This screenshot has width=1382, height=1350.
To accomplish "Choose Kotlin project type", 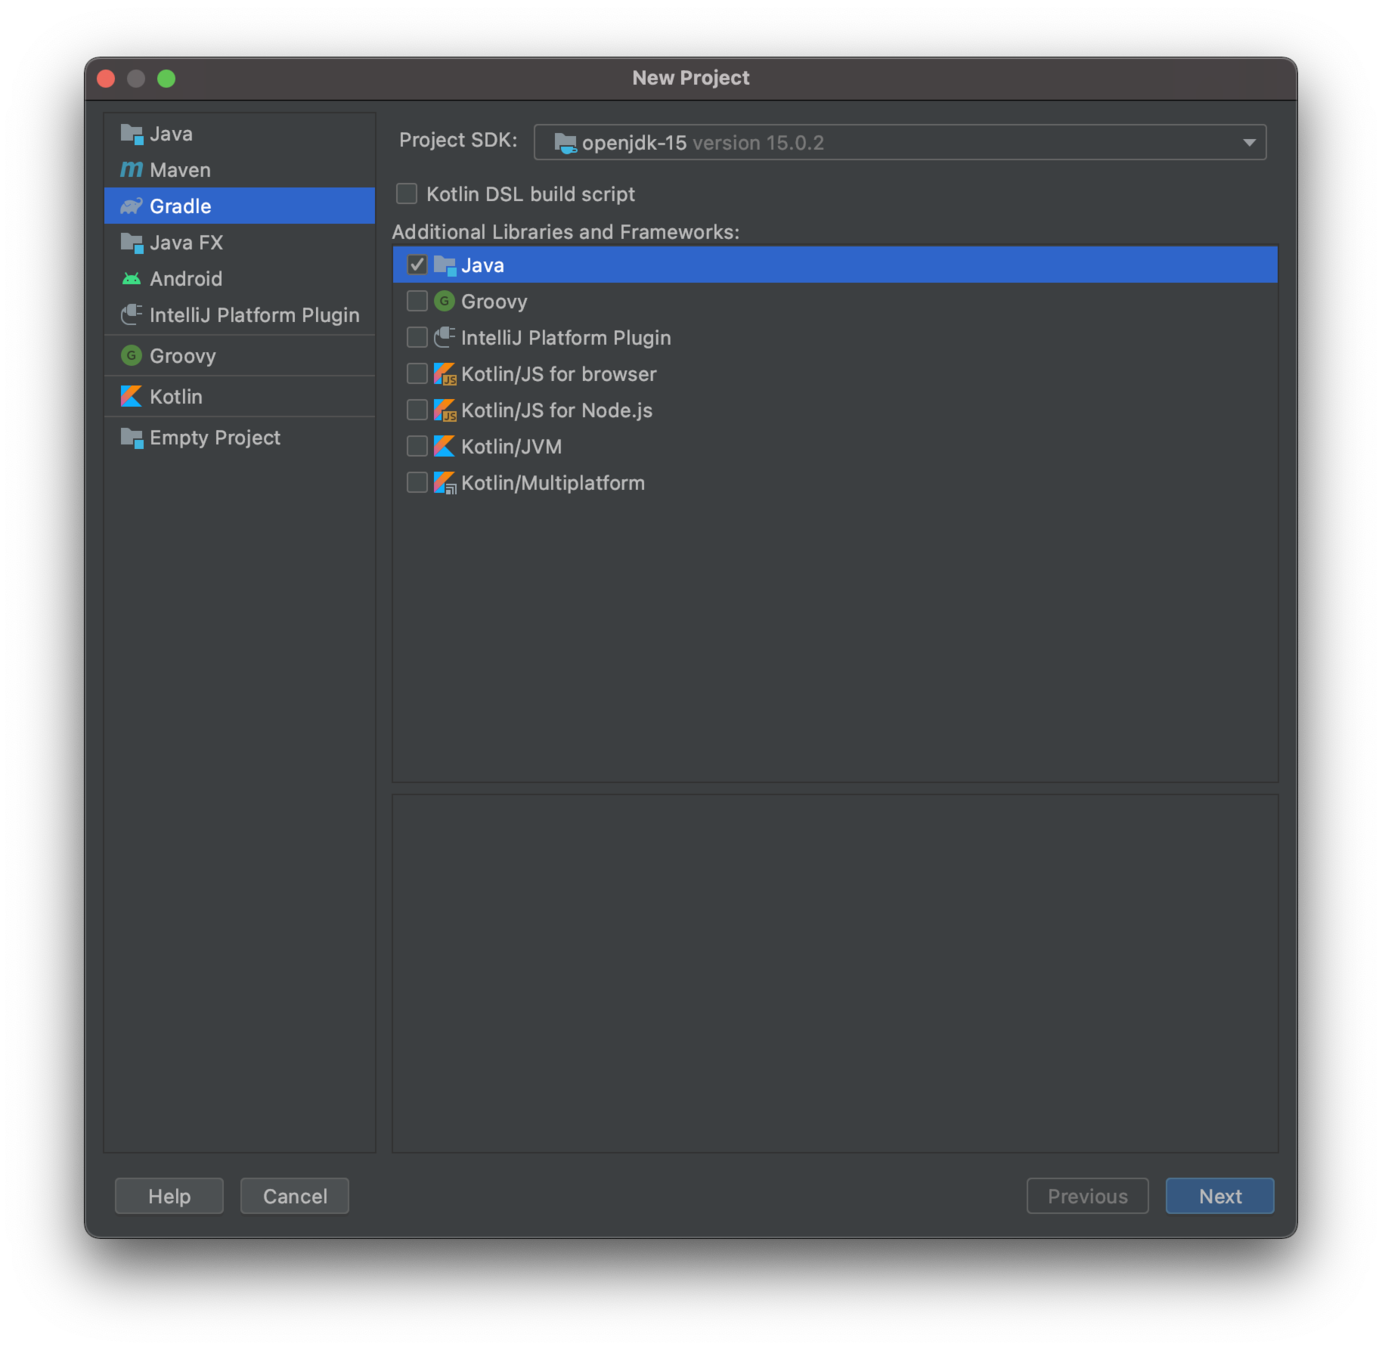I will (240, 396).
